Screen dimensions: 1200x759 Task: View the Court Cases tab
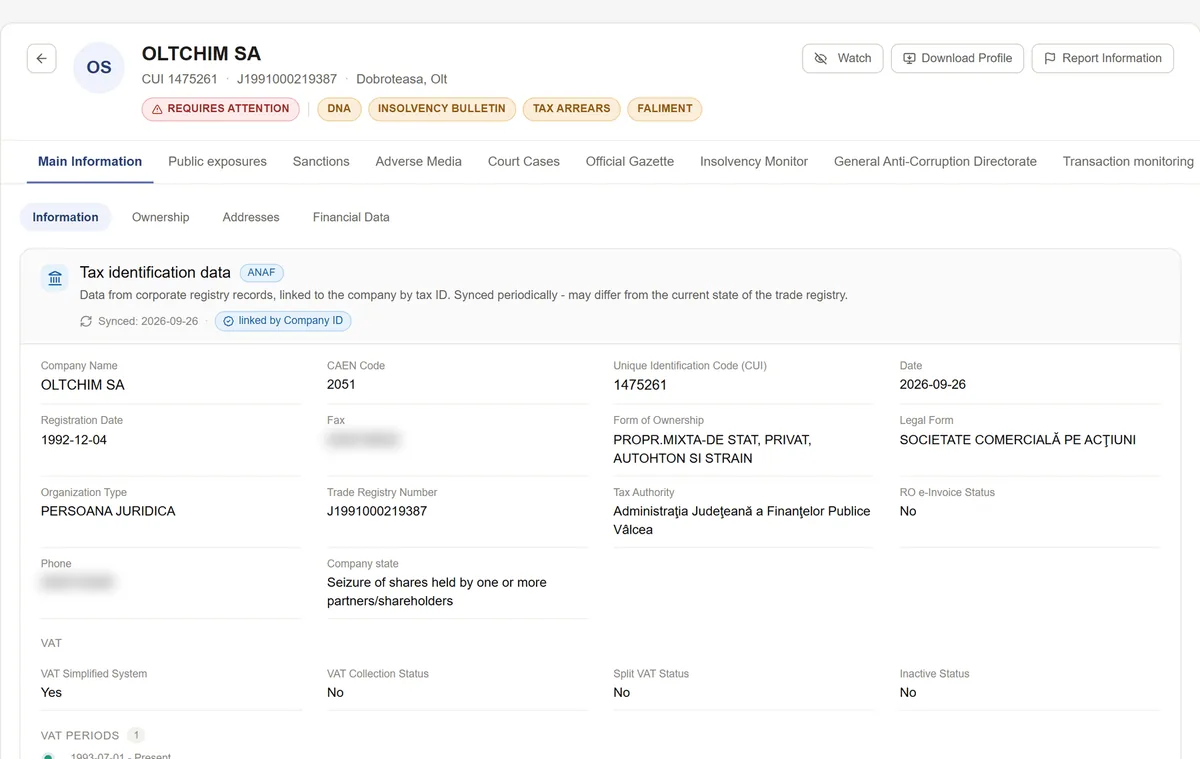pos(524,161)
